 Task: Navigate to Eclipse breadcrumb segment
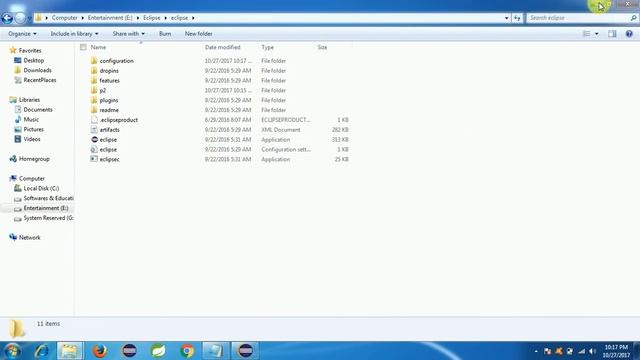(151, 18)
